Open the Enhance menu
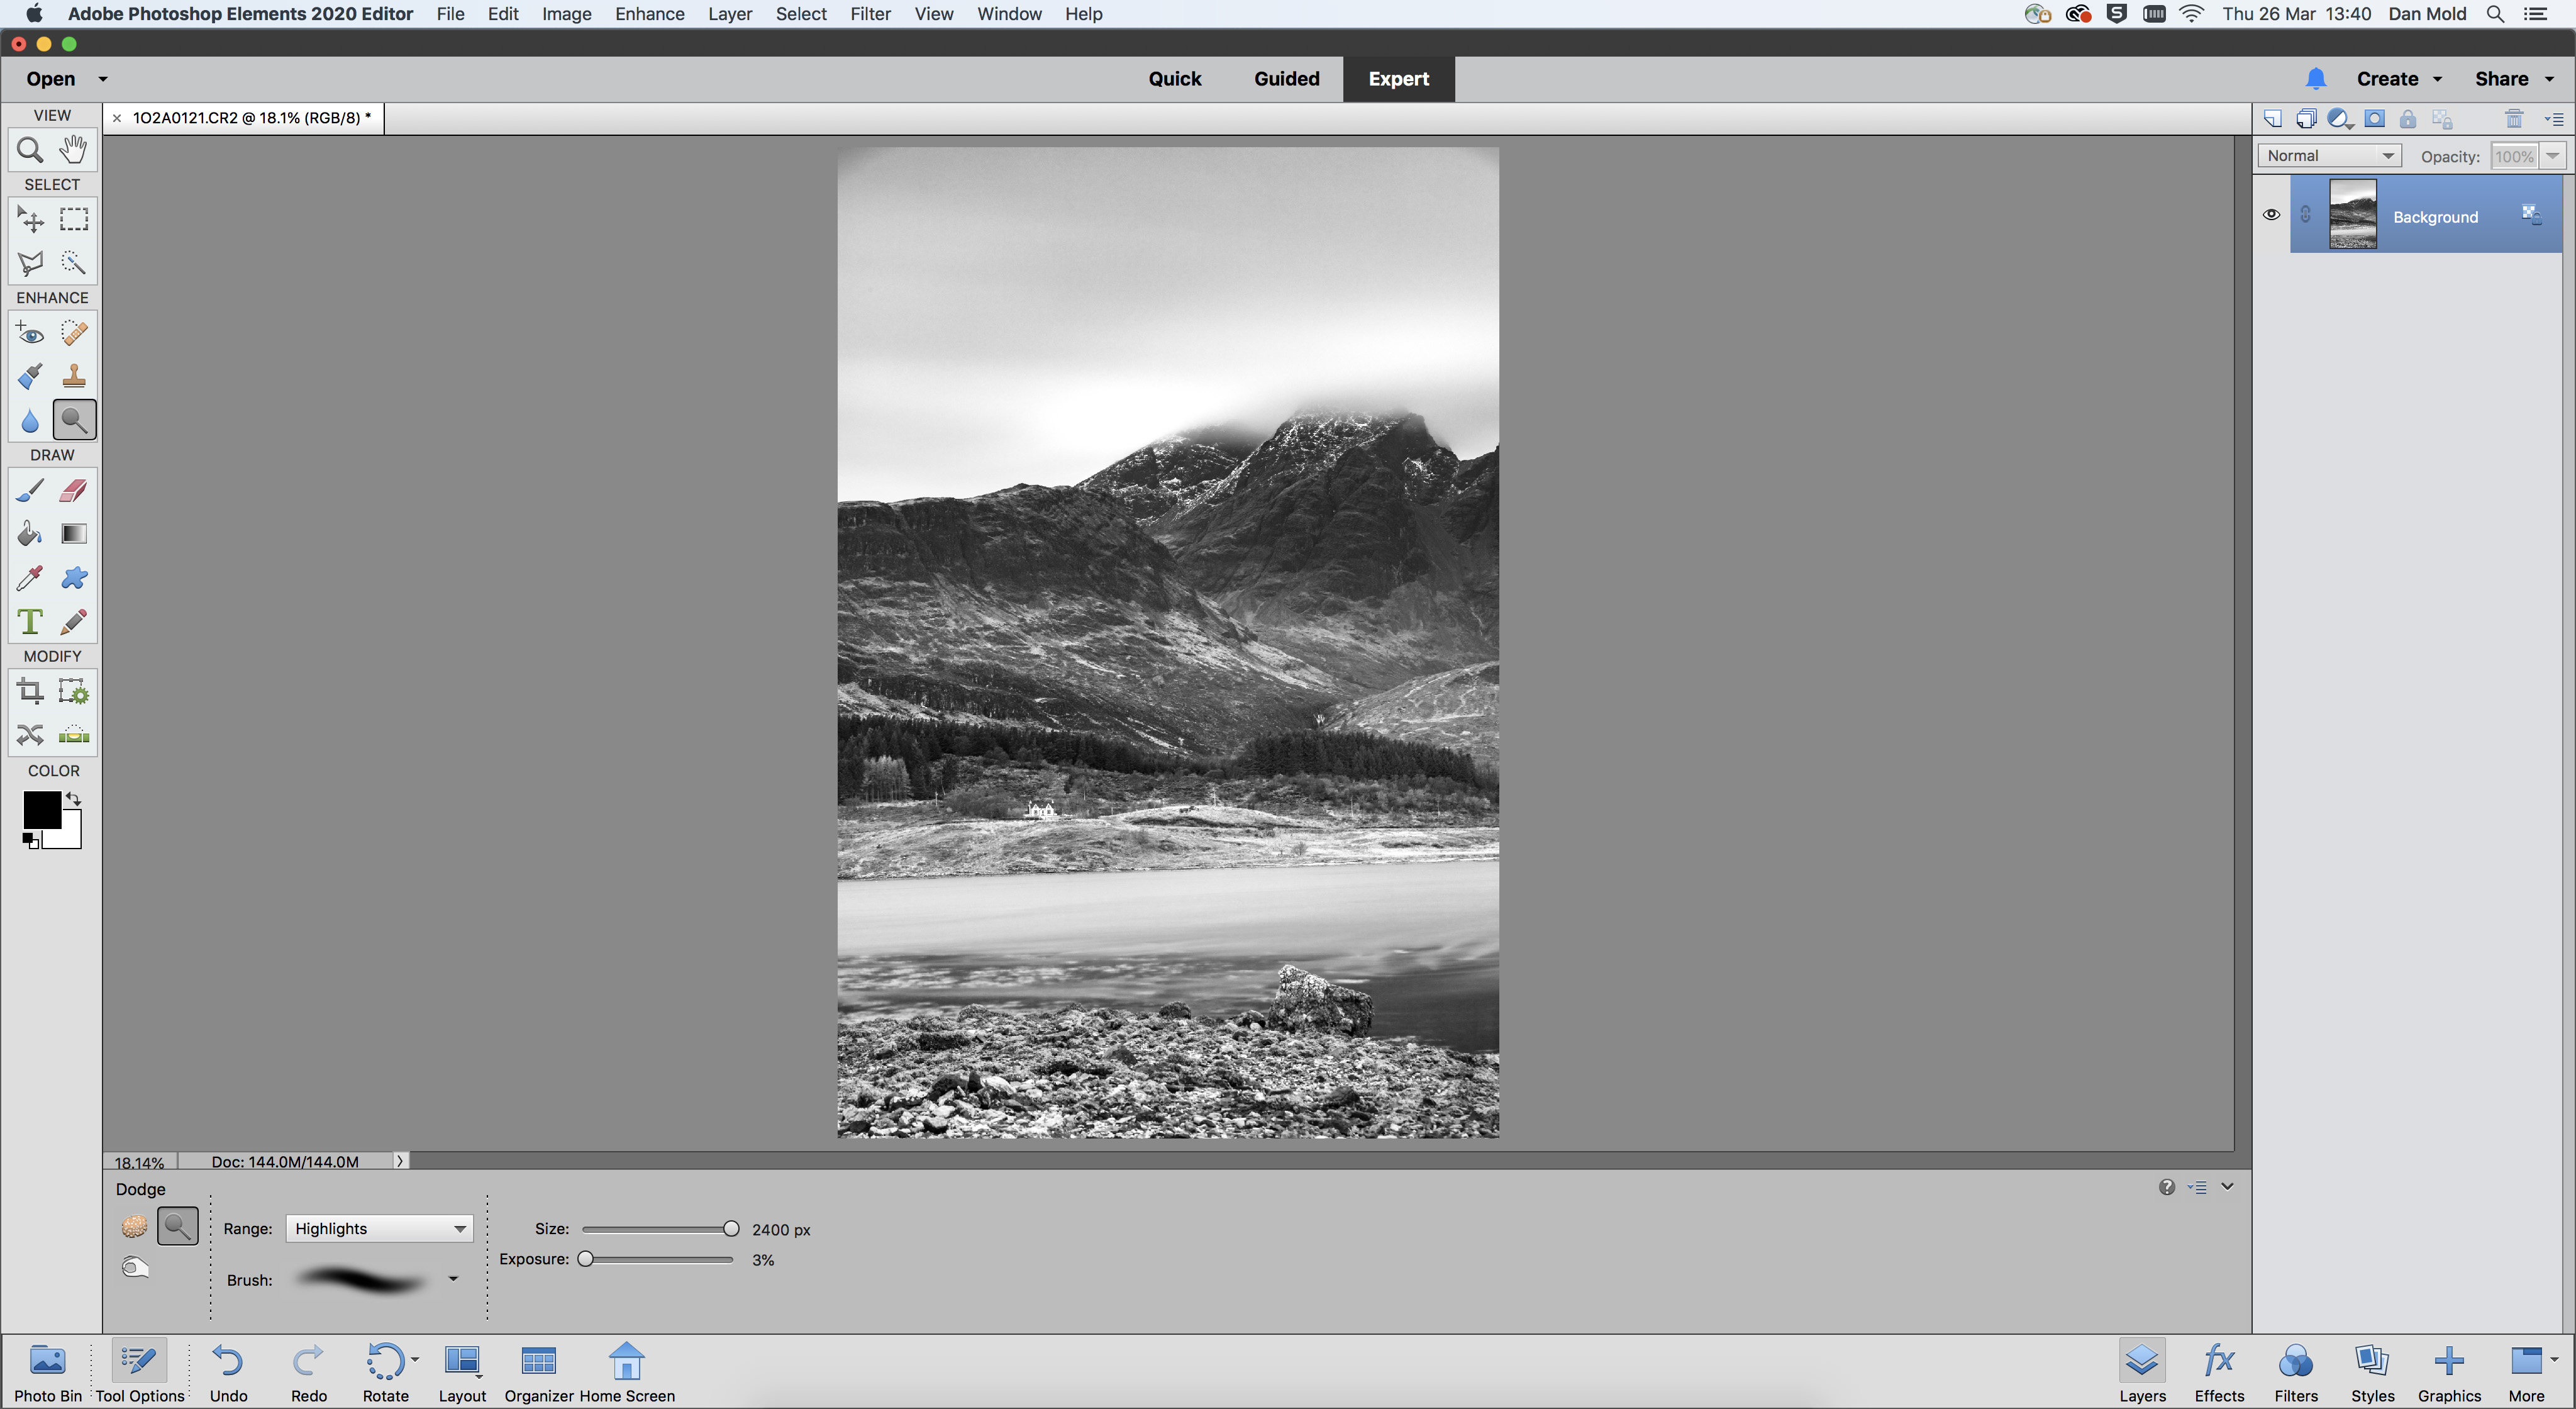The height and width of the screenshot is (1409, 2576). click(x=649, y=14)
